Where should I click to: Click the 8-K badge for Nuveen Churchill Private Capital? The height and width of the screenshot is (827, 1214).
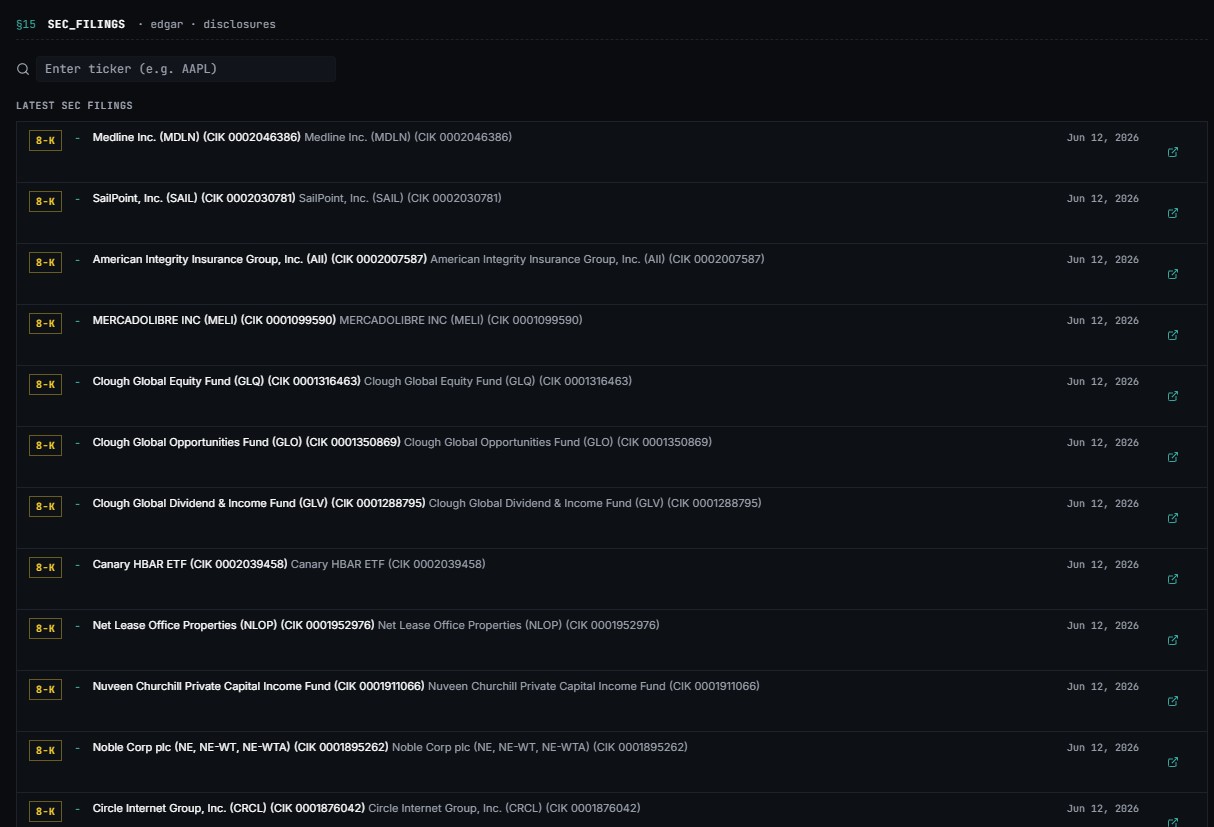(45, 689)
